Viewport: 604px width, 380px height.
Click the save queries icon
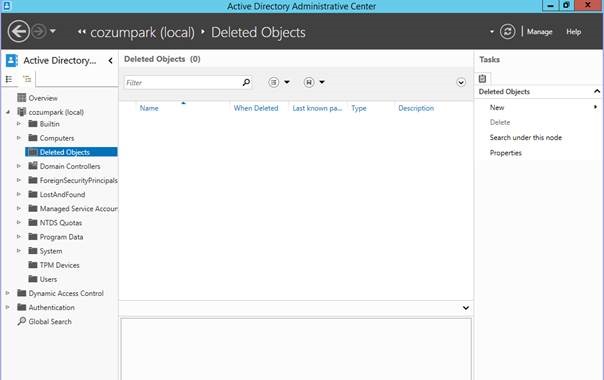309,82
